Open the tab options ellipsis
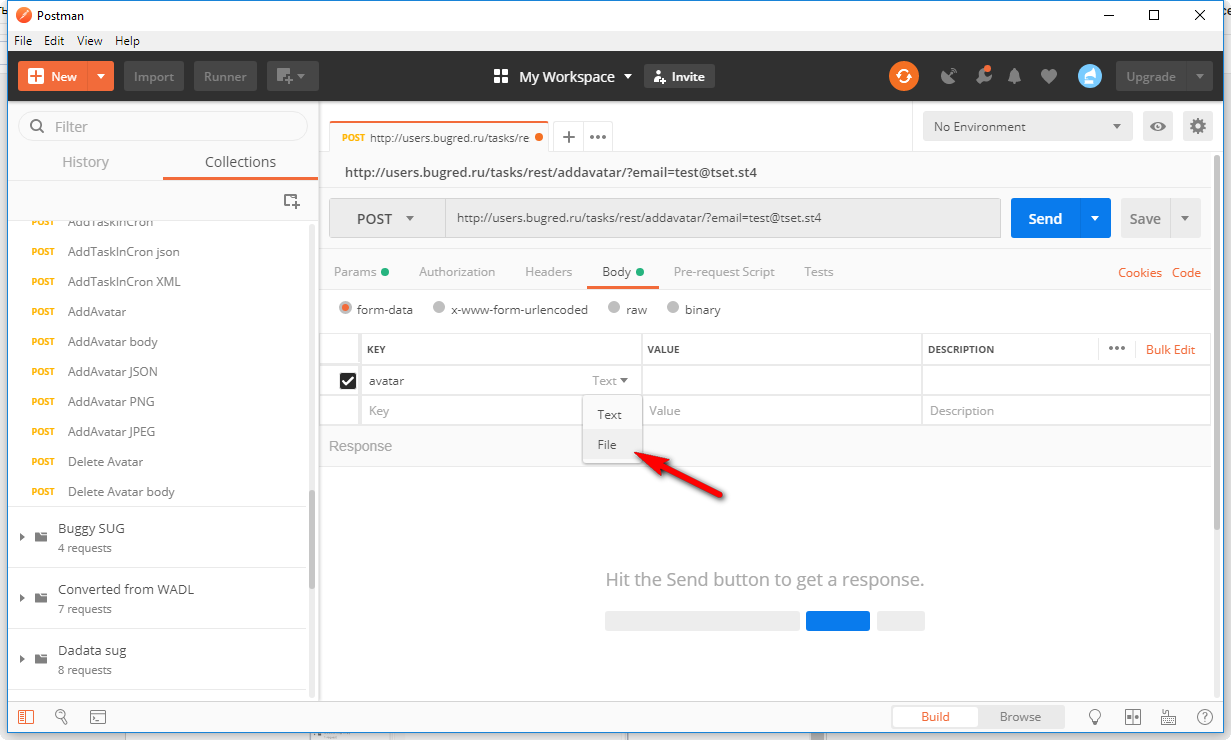 click(x=598, y=137)
